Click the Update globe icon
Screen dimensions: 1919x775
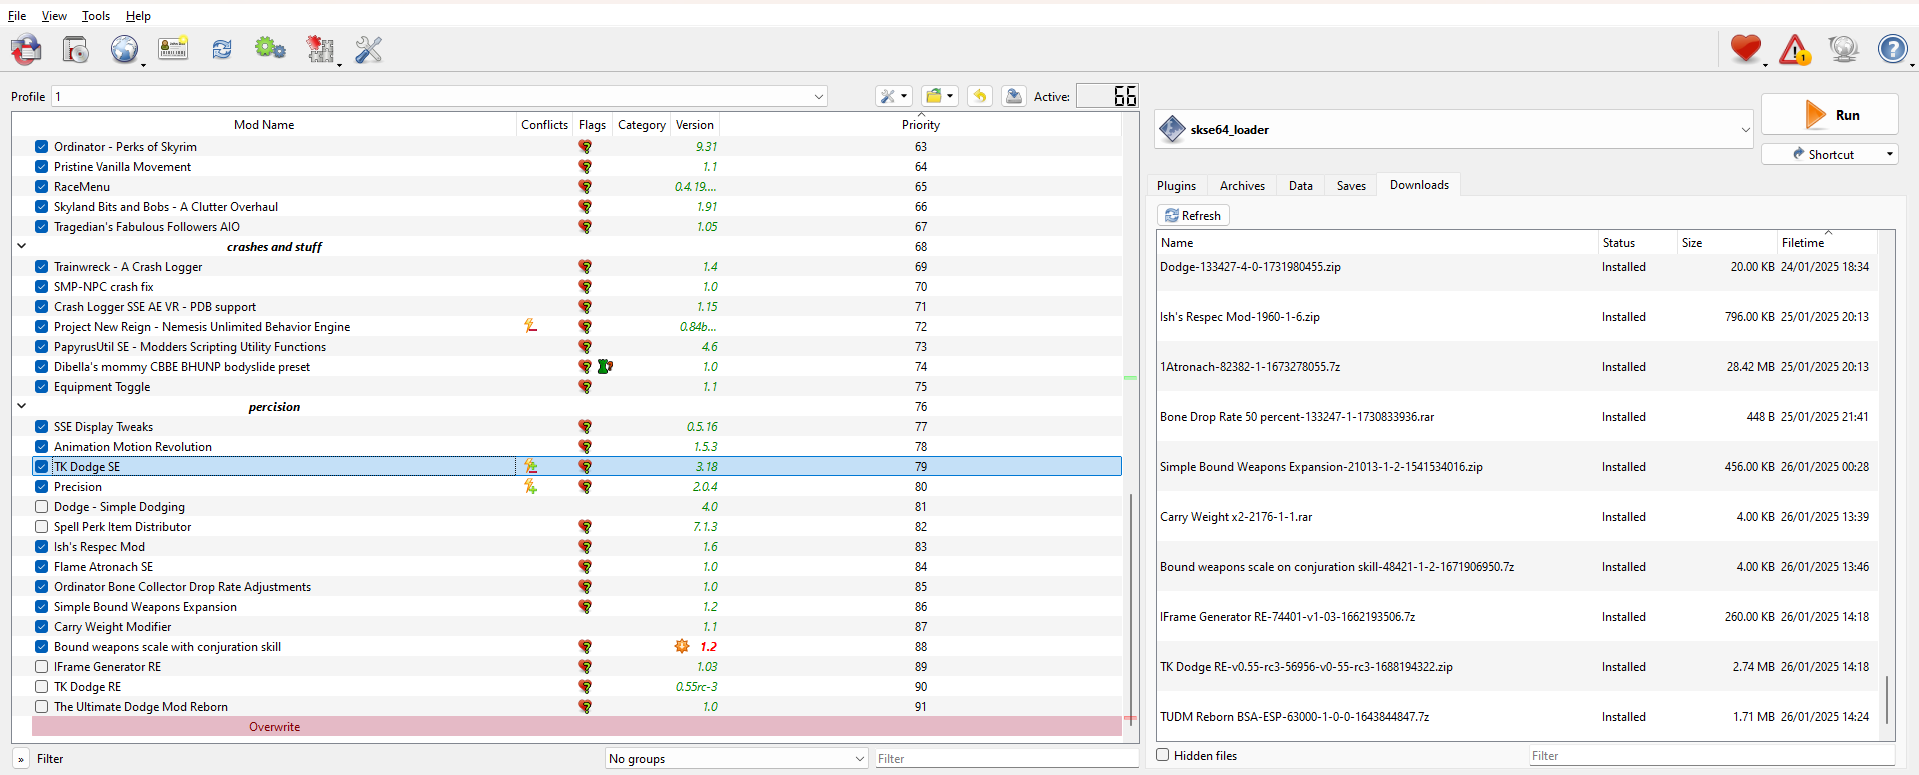(1844, 49)
